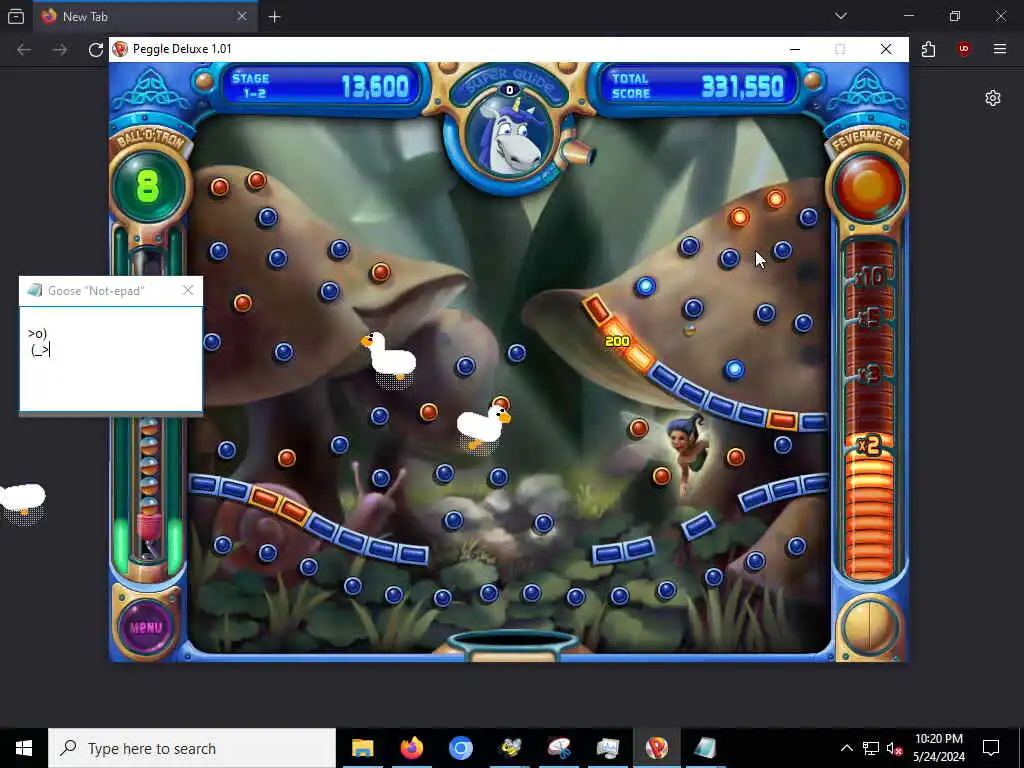
Task: Open the notification center icon
Action: (x=991, y=748)
